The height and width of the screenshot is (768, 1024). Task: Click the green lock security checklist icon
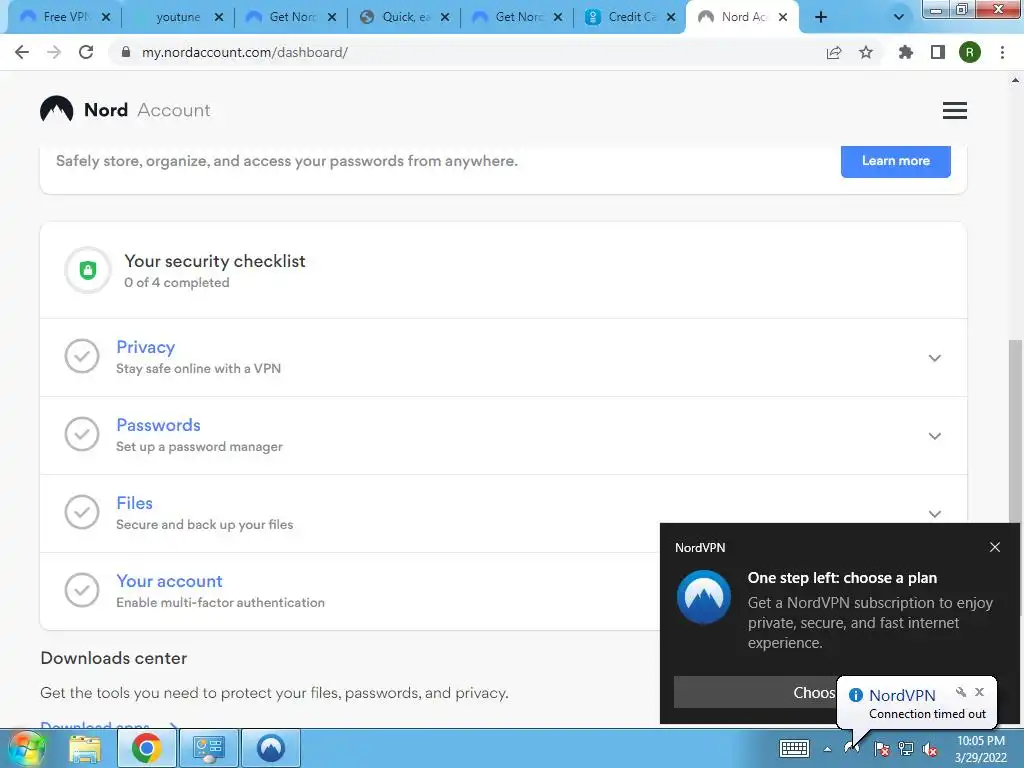click(x=88, y=270)
